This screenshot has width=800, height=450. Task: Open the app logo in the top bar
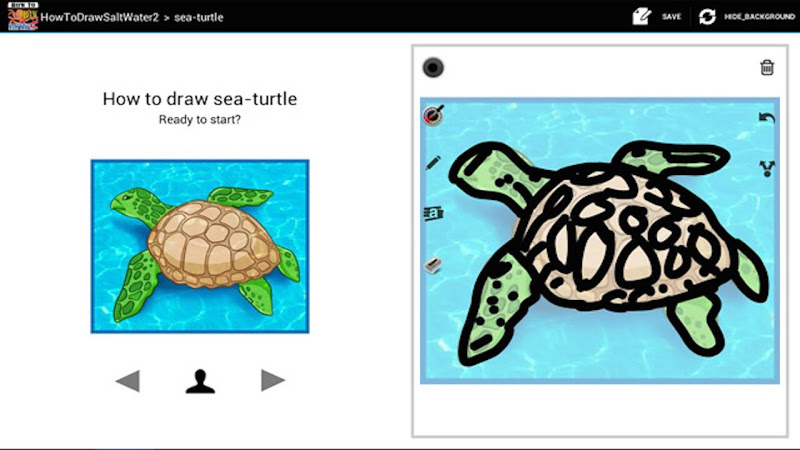22,16
